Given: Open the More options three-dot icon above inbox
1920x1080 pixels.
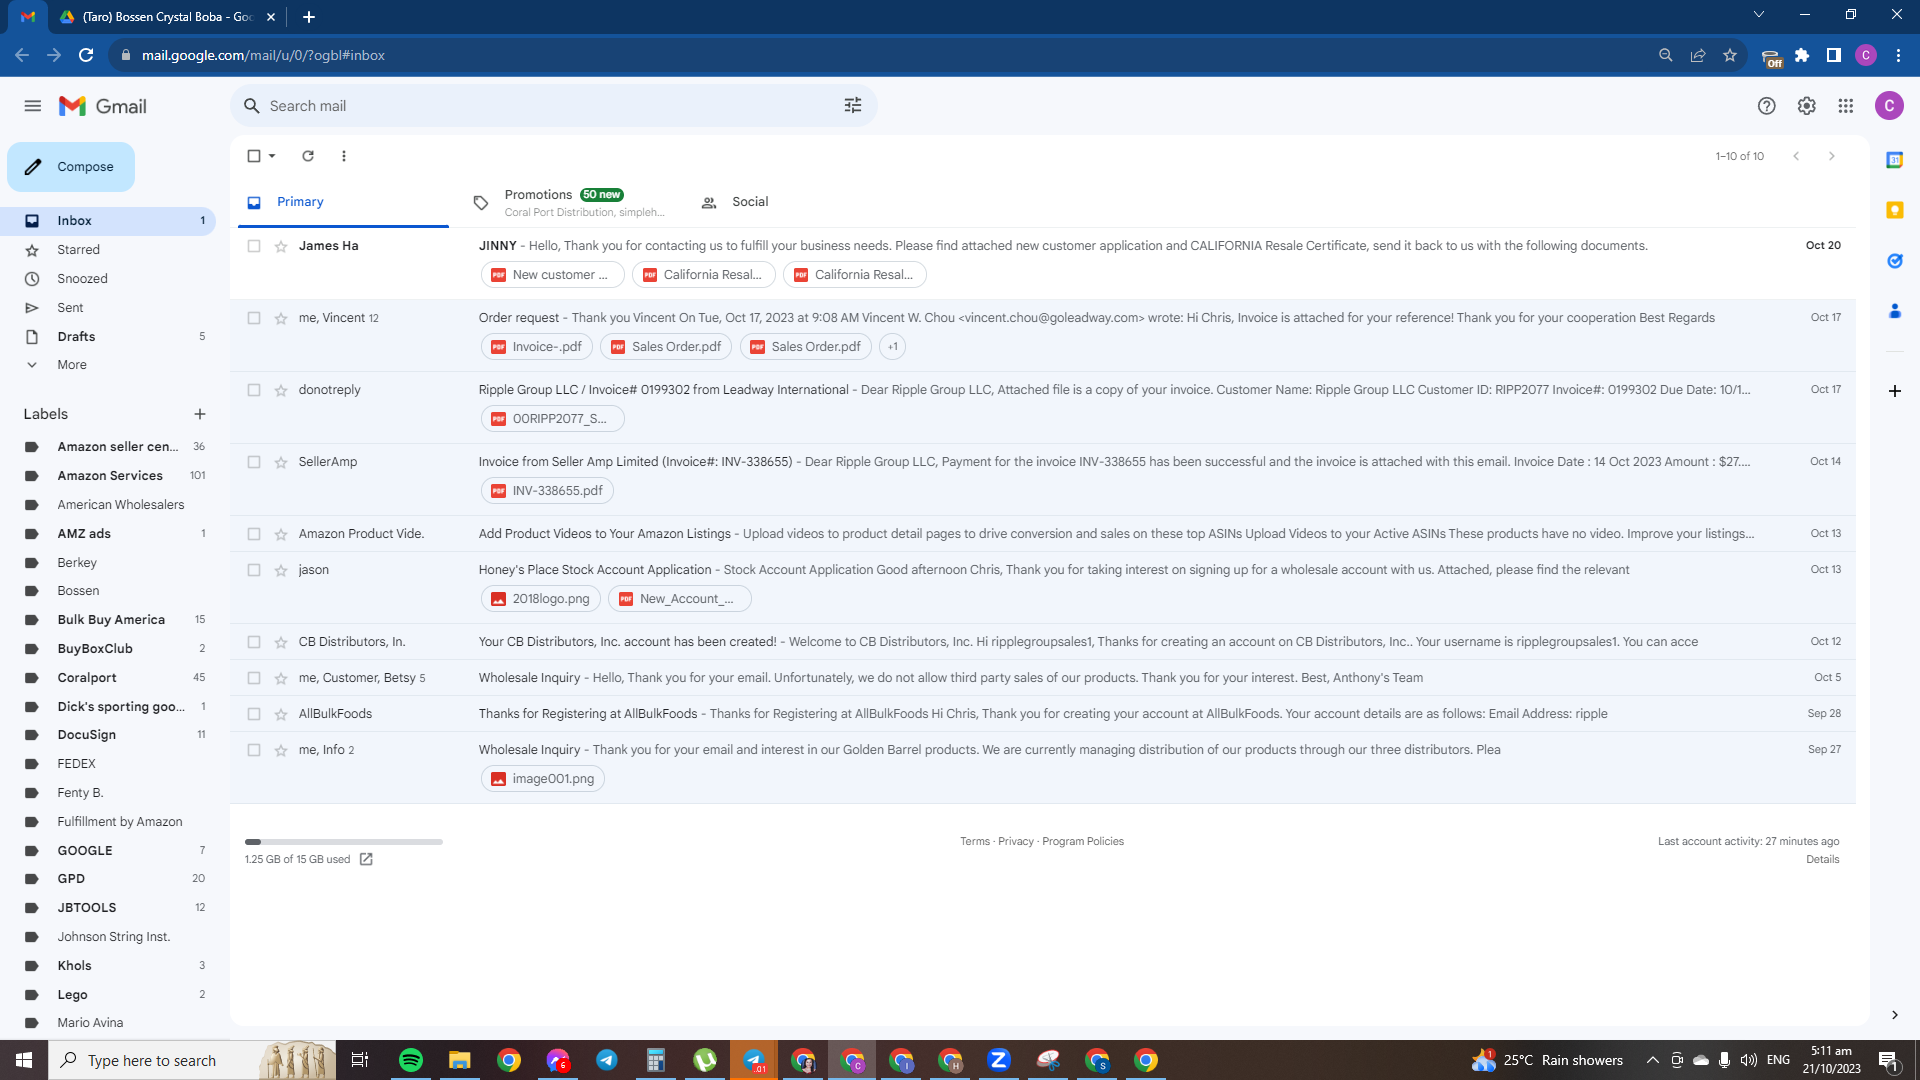Looking at the screenshot, I should (x=344, y=156).
